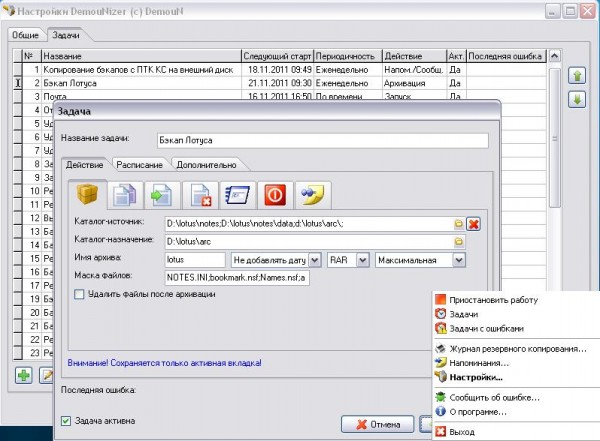
Task: Click the green plus add task button
Action: coord(22,374)
